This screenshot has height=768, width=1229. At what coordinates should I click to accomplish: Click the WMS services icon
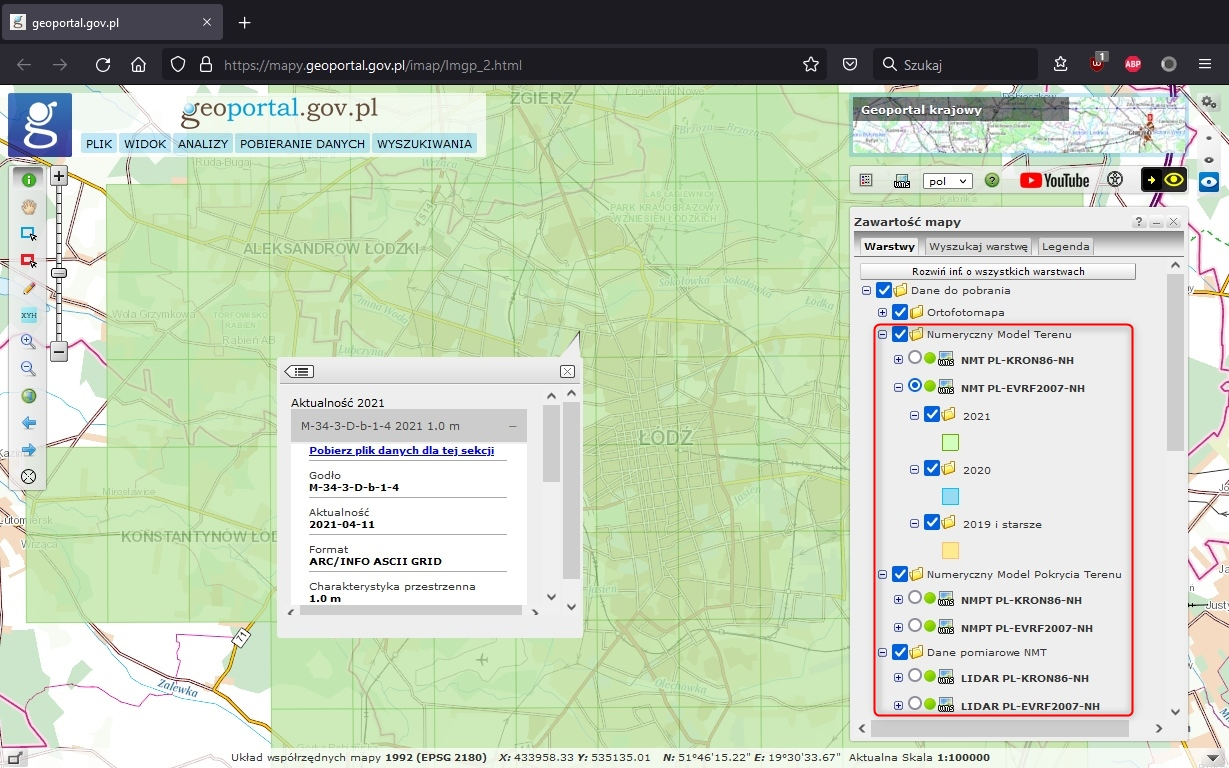[x=902, y=181]
